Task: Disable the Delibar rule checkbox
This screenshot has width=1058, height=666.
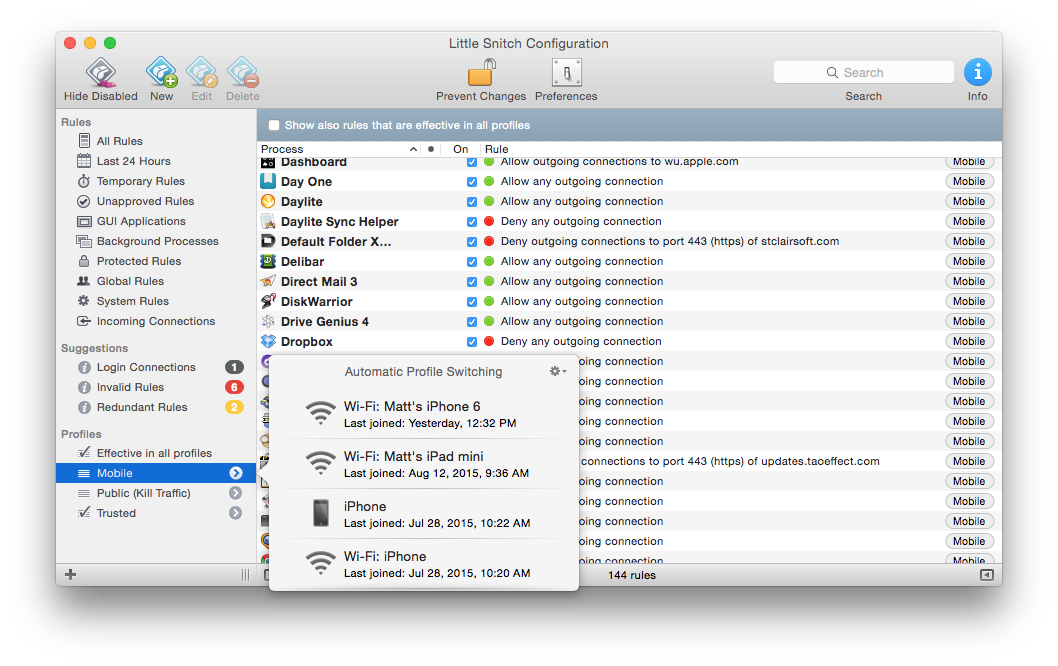Action: click(x=472, y=262)
